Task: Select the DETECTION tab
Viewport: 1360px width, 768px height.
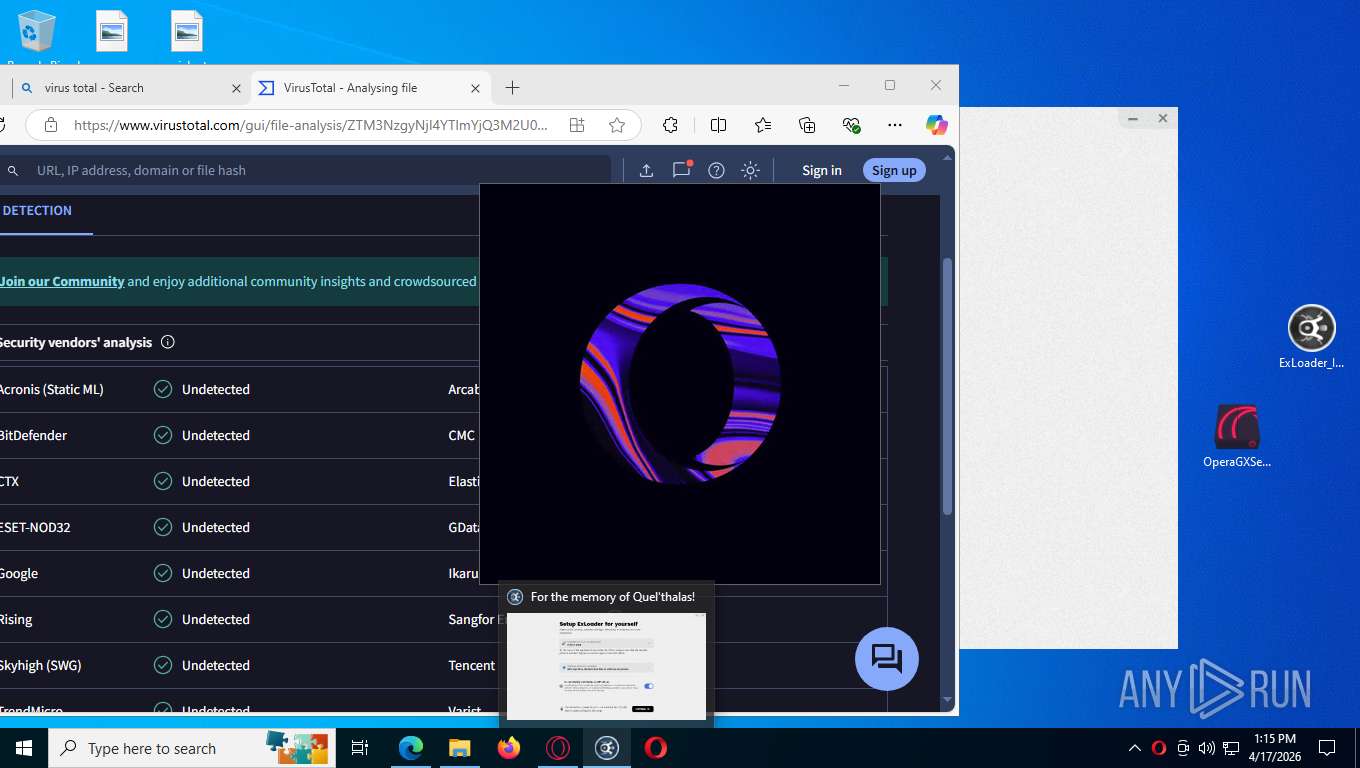Action: coord(37,211)
